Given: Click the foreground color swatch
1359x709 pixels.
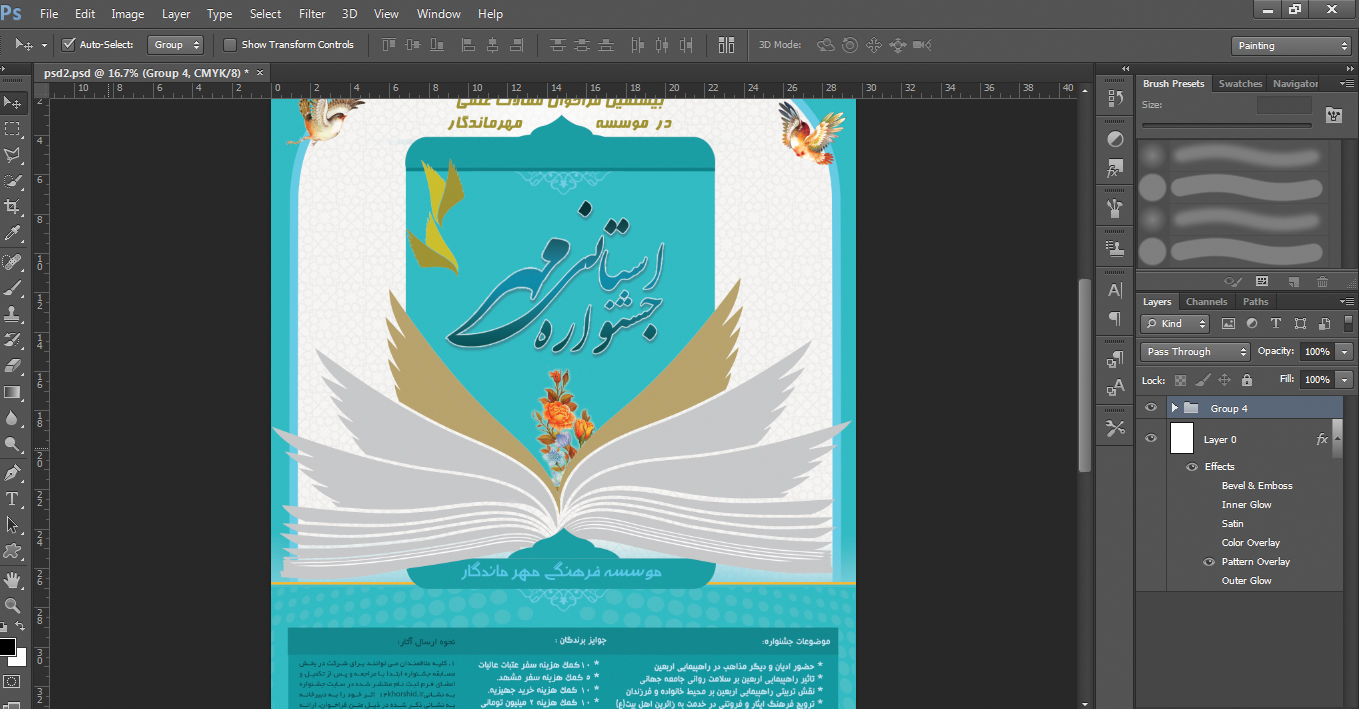Looking at the screenshot, I should [x=8, y=647].
